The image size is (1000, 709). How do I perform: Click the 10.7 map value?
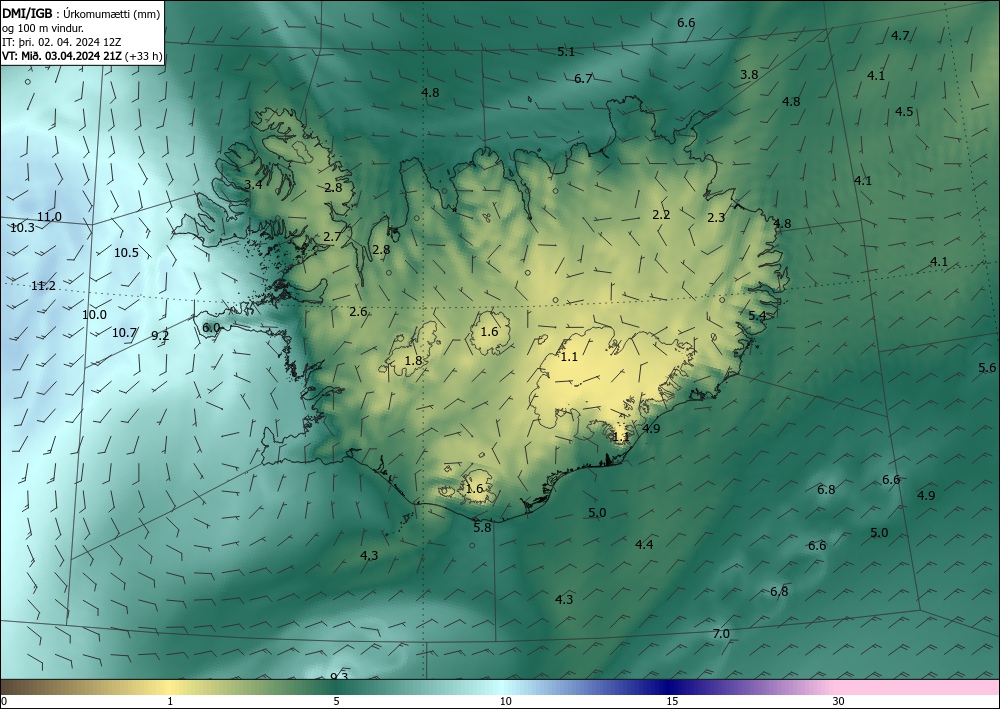point(124,332)
